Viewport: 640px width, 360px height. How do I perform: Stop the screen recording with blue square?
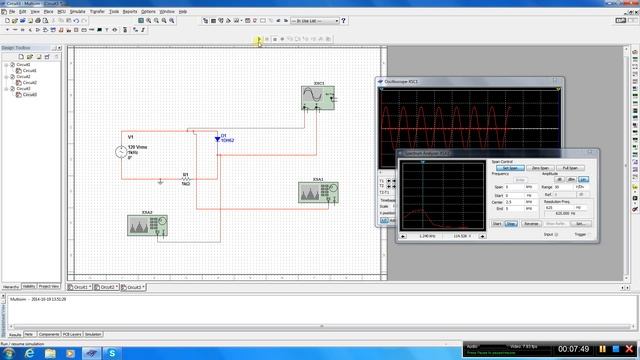pyautogui.click(x=616, y=349)
